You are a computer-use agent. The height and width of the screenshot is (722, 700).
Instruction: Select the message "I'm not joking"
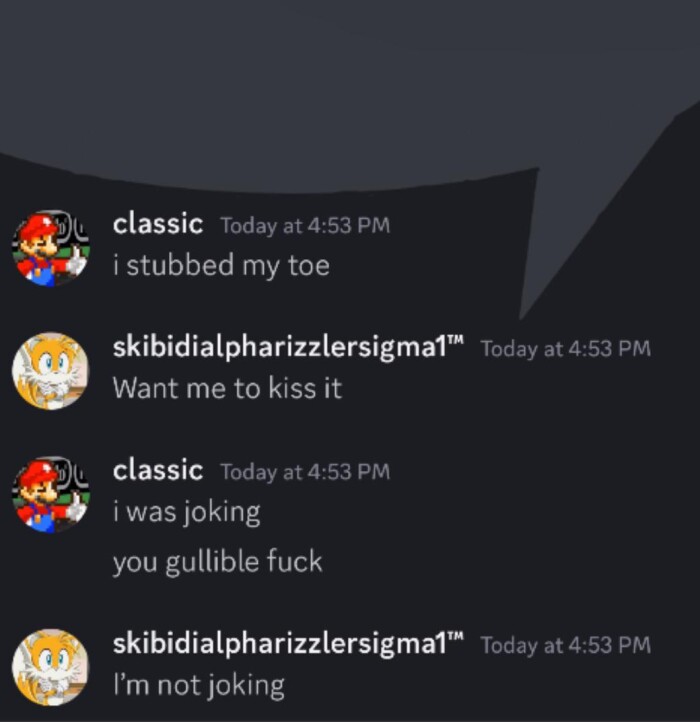coord(199,685)
